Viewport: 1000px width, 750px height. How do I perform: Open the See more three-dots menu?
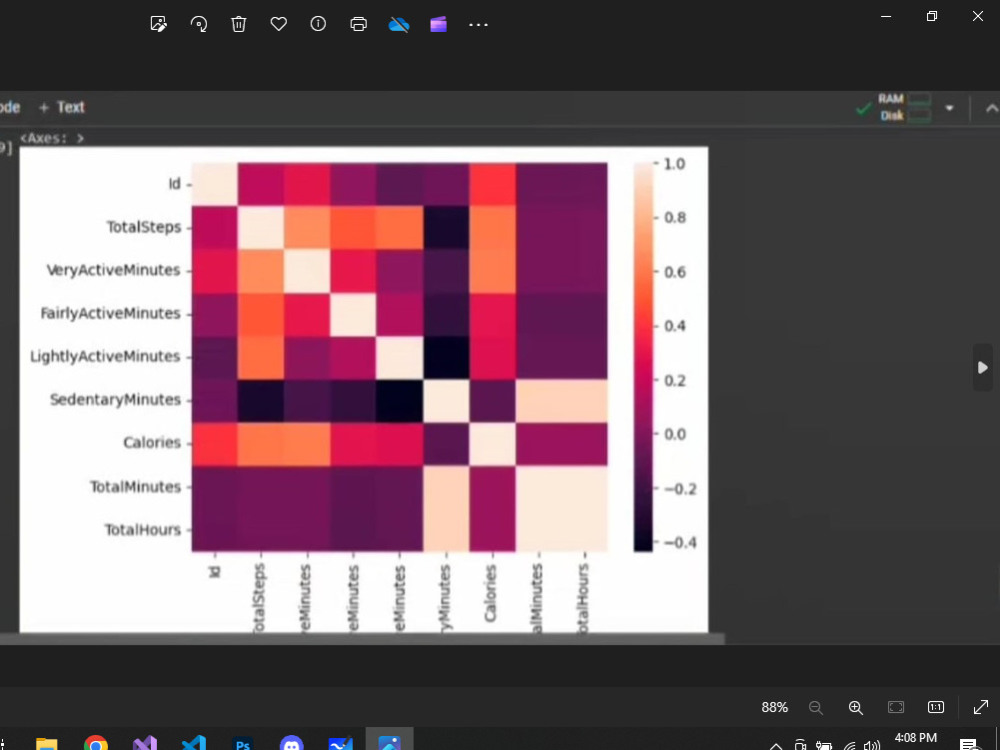click(x=478, y=25)
